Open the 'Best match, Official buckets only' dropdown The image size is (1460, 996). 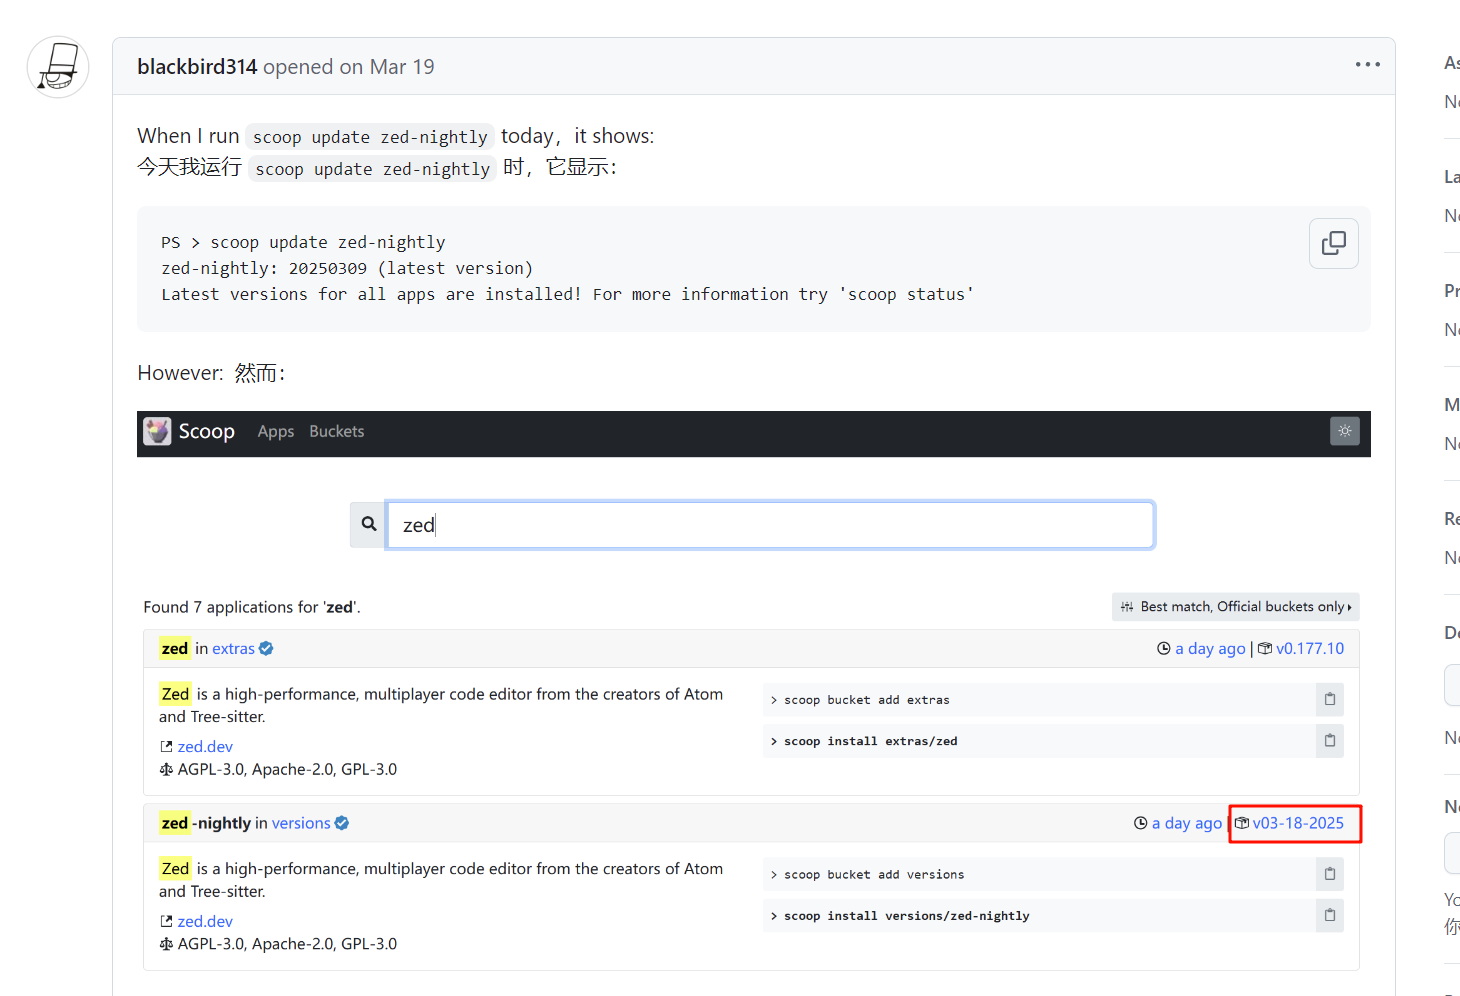[x=1235, y=607]
